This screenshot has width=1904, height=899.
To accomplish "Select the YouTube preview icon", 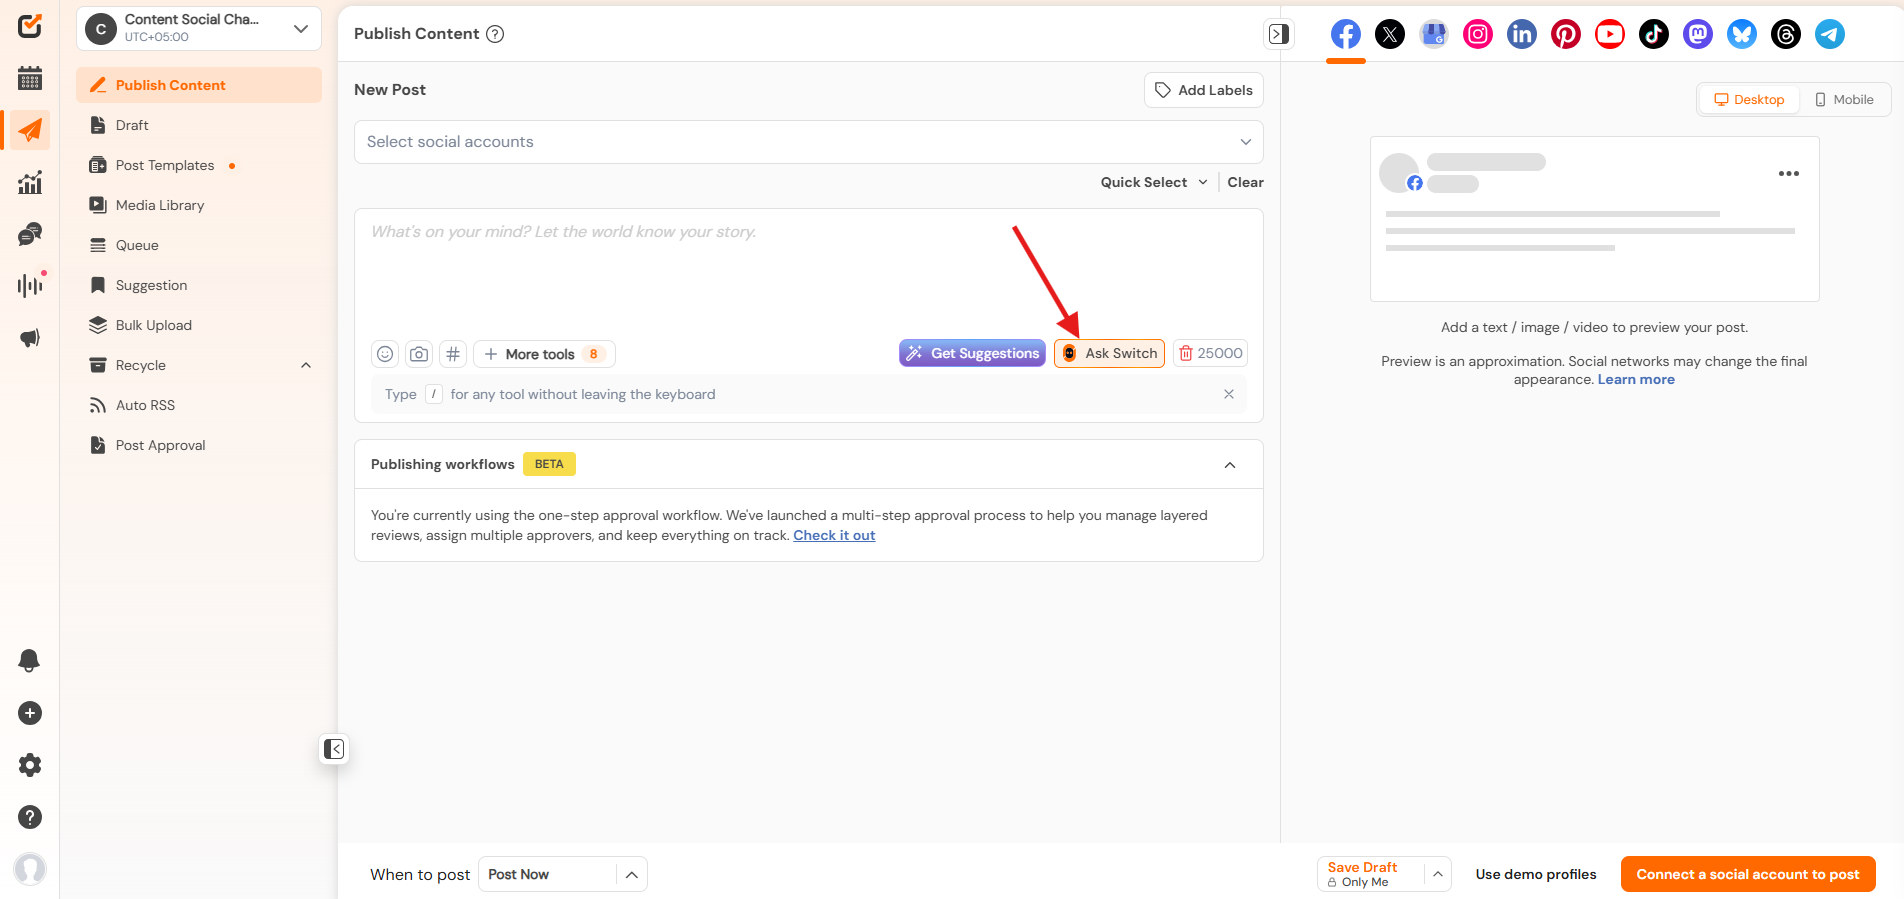I will pyautogui.click(x=1610, y=34).
